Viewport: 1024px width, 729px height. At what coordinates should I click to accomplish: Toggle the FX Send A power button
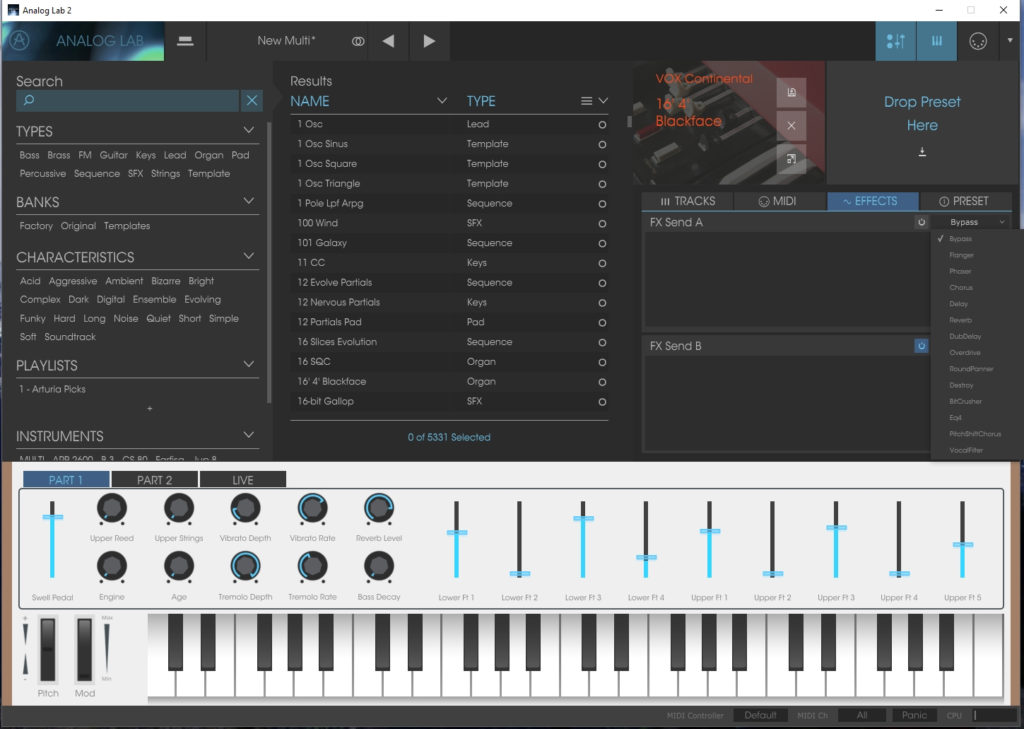coord(921,222)
